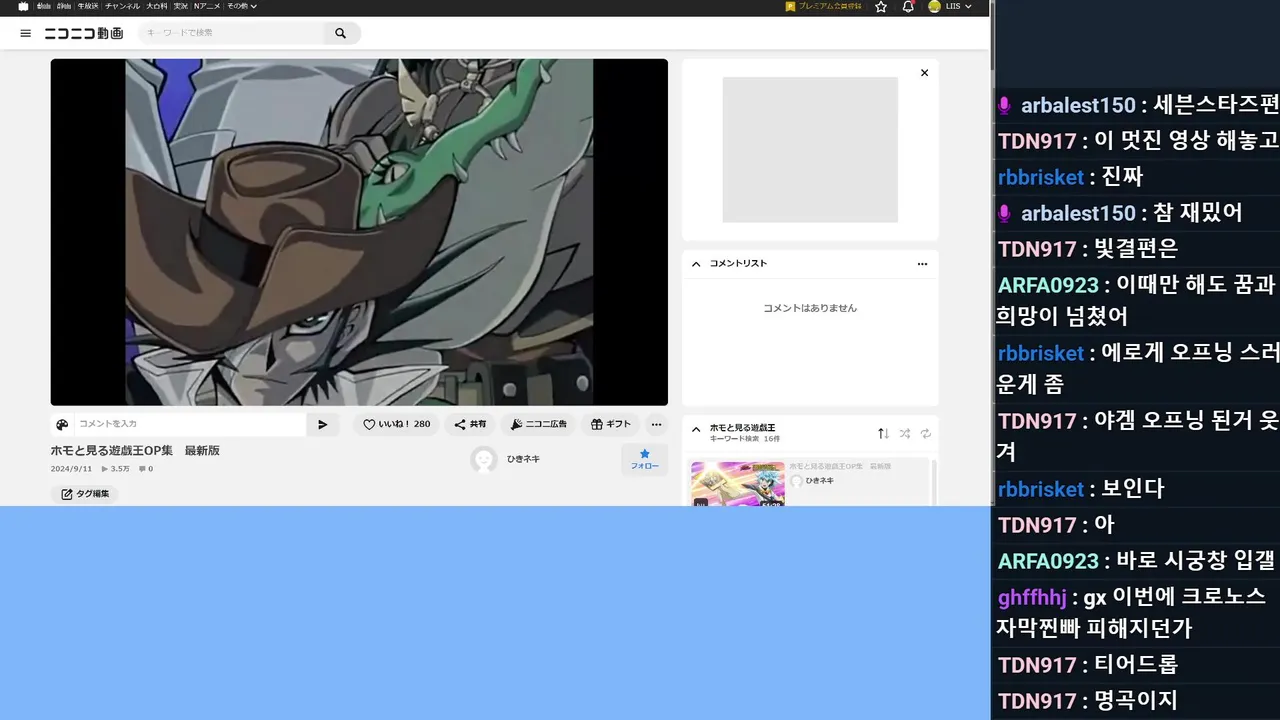Collapse the コメントリスト panel
The height and width of the screenshot is (720, 1280).
(x=696, y=264)
